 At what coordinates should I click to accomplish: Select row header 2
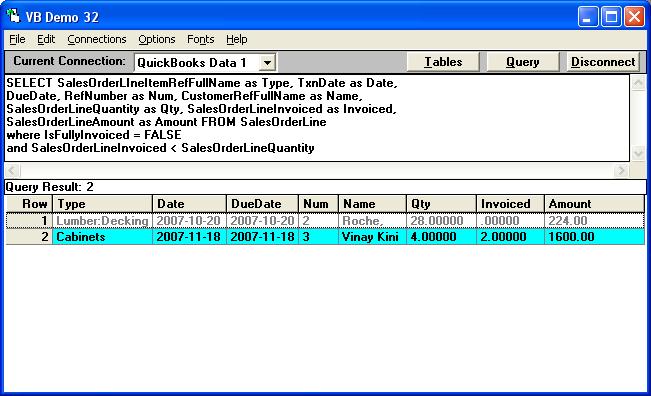(x=29, y=237)
